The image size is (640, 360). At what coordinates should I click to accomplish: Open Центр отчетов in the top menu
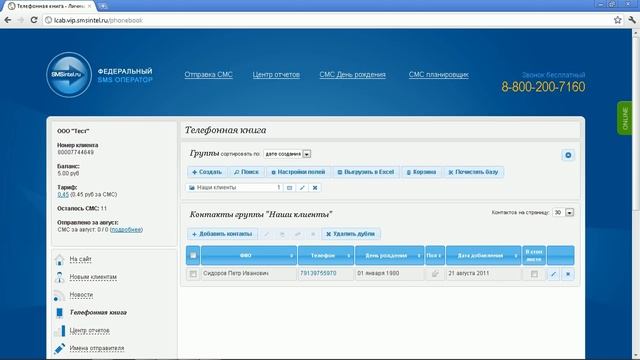click(276, 75)
